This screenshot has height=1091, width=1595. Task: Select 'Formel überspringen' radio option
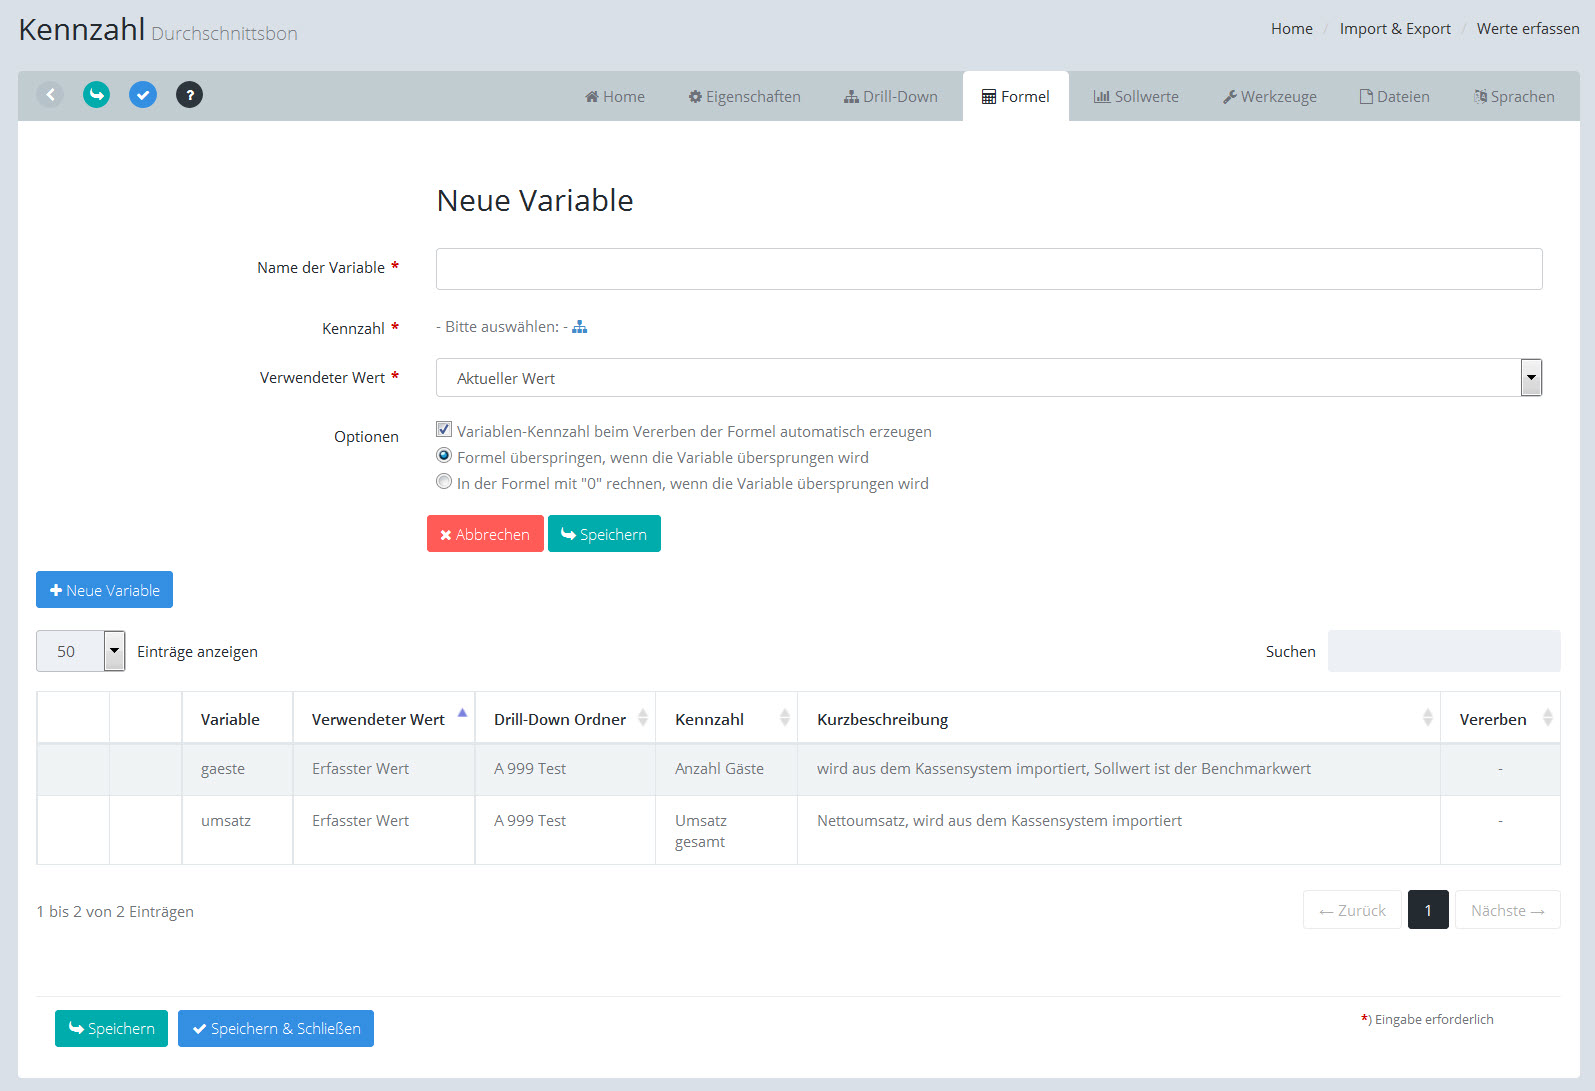(x=444, y=456)
